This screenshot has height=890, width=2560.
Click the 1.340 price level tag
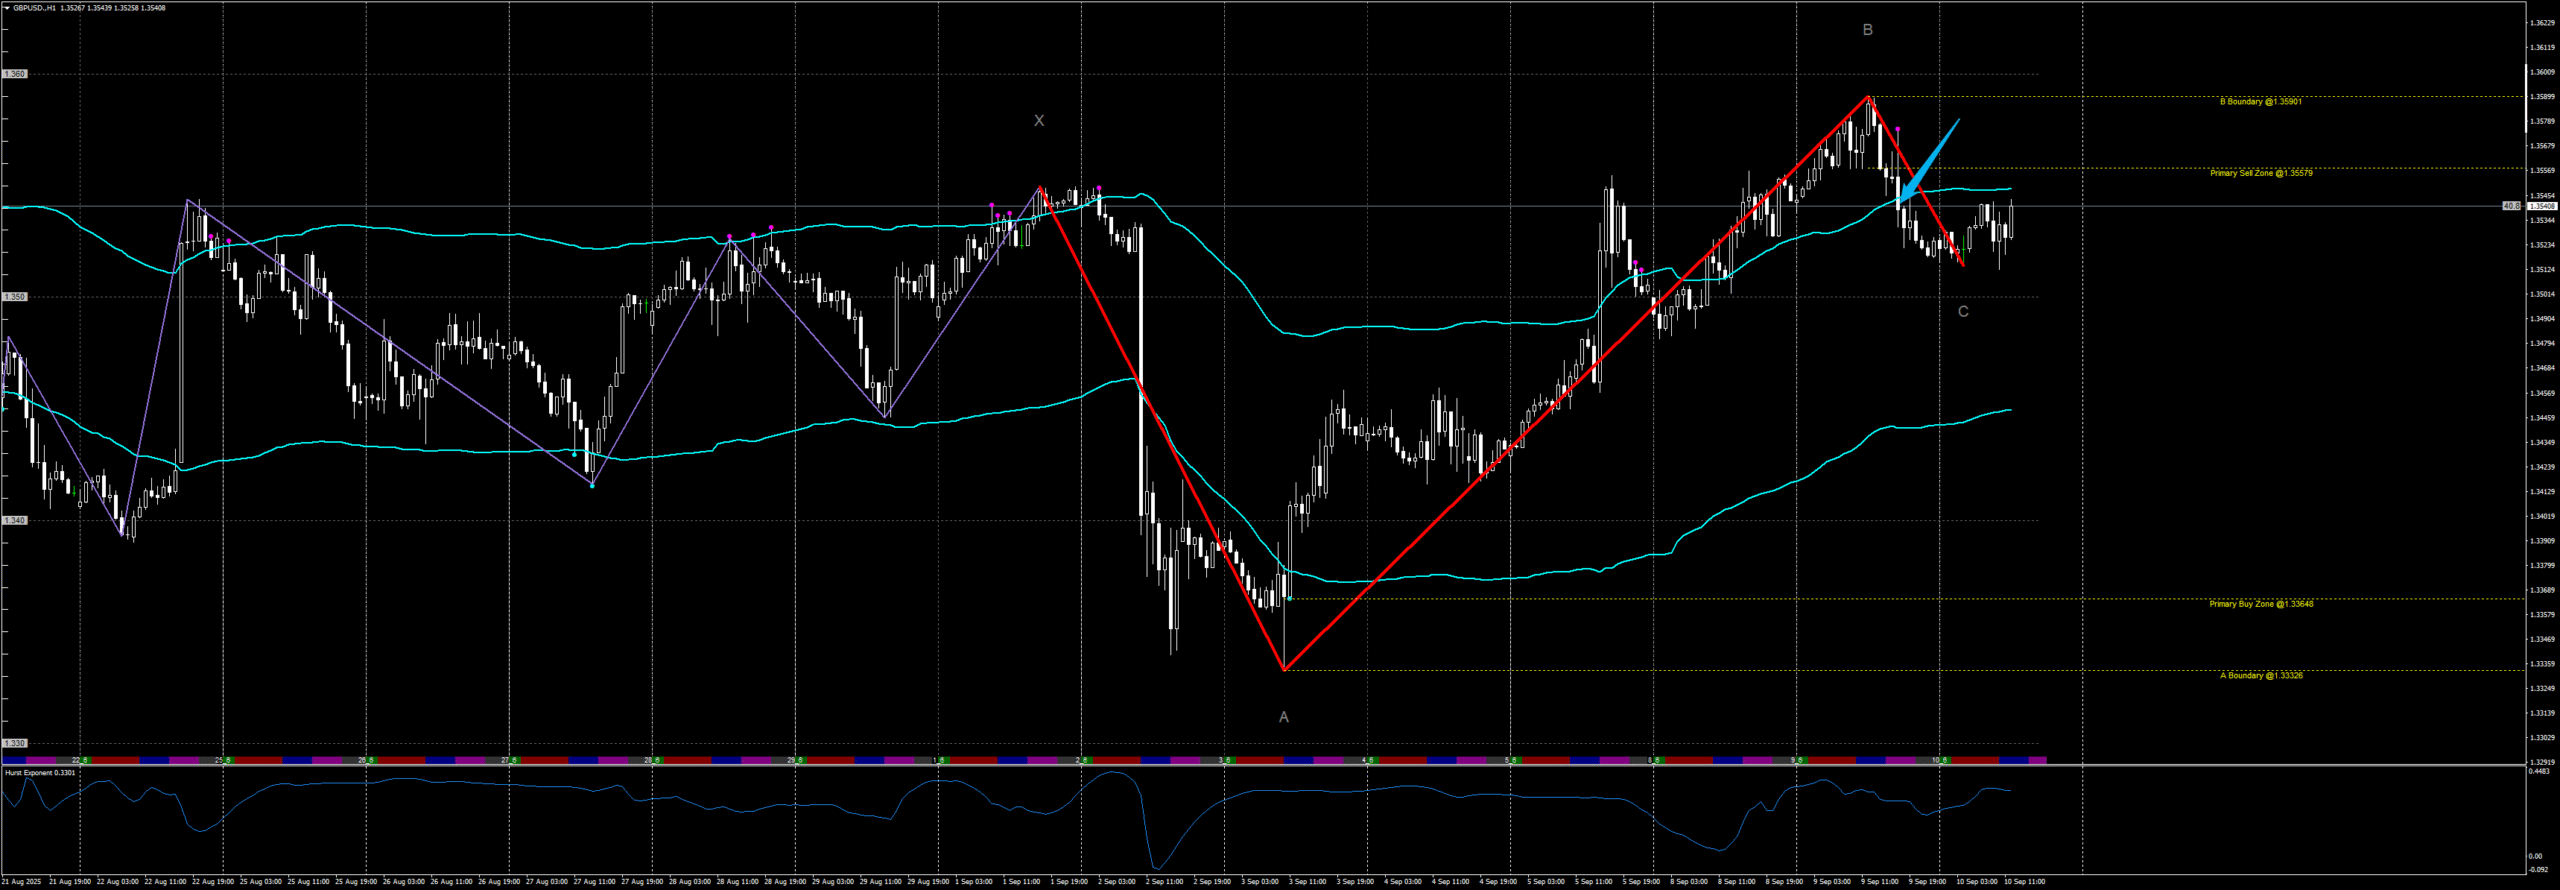[x=14, y=520]
